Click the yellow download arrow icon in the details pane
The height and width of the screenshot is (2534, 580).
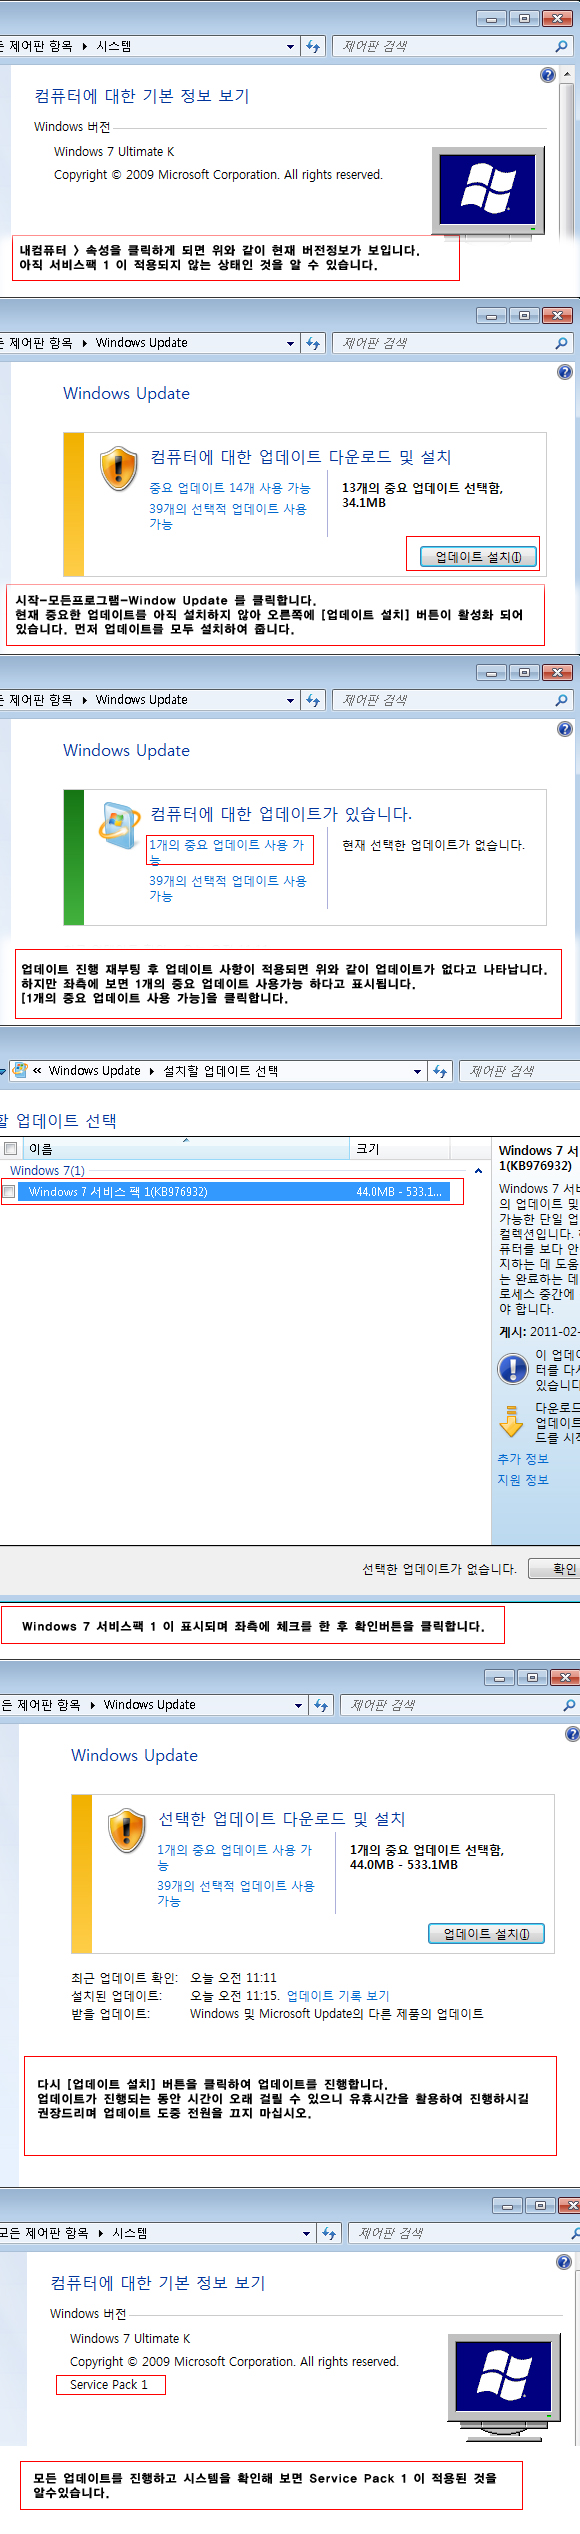click(511, 1420)
